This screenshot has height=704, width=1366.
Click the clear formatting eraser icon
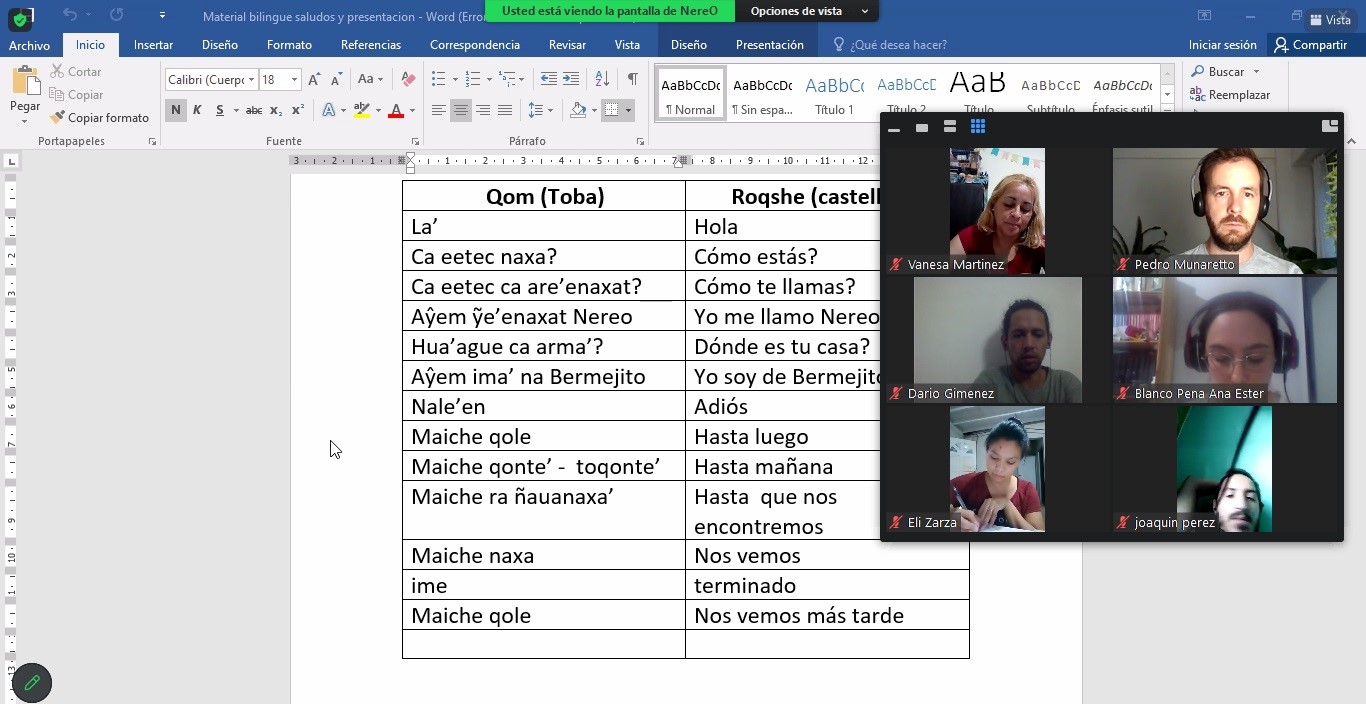click(407, 80)
